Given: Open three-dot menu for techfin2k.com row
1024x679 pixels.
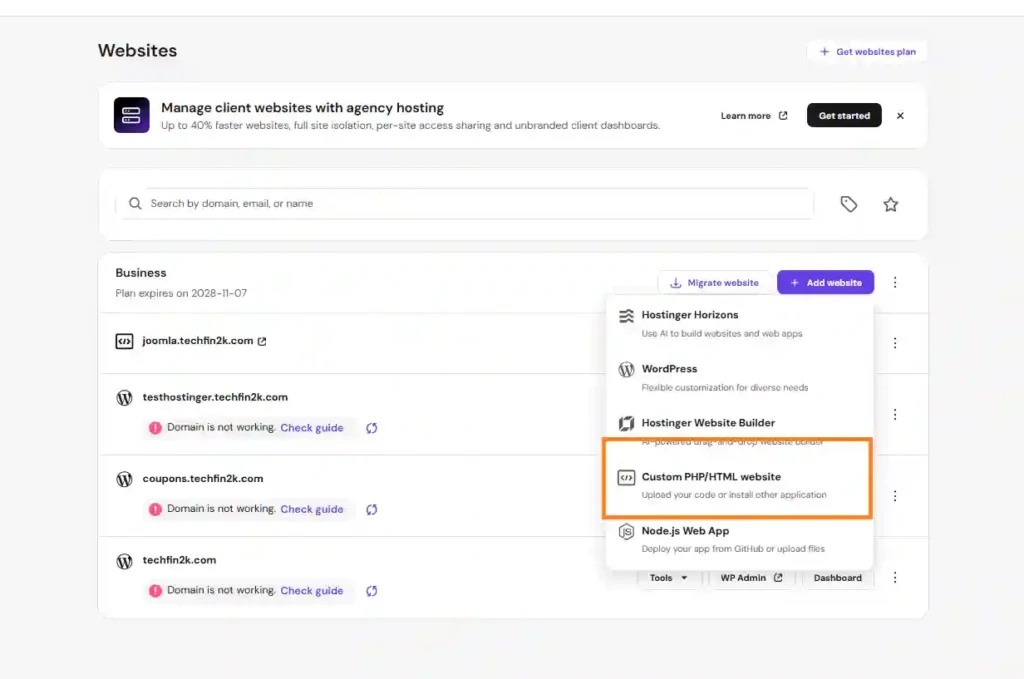Looking at the screenshot, I should [x=895, y=578].
